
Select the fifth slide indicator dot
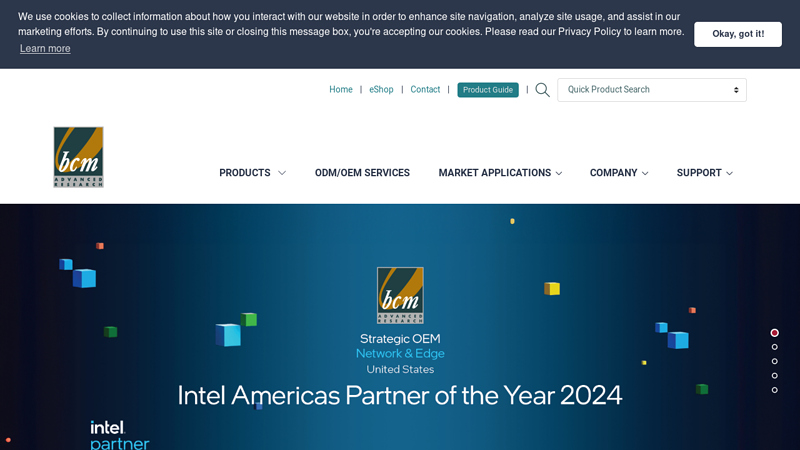tap(774, 390)
